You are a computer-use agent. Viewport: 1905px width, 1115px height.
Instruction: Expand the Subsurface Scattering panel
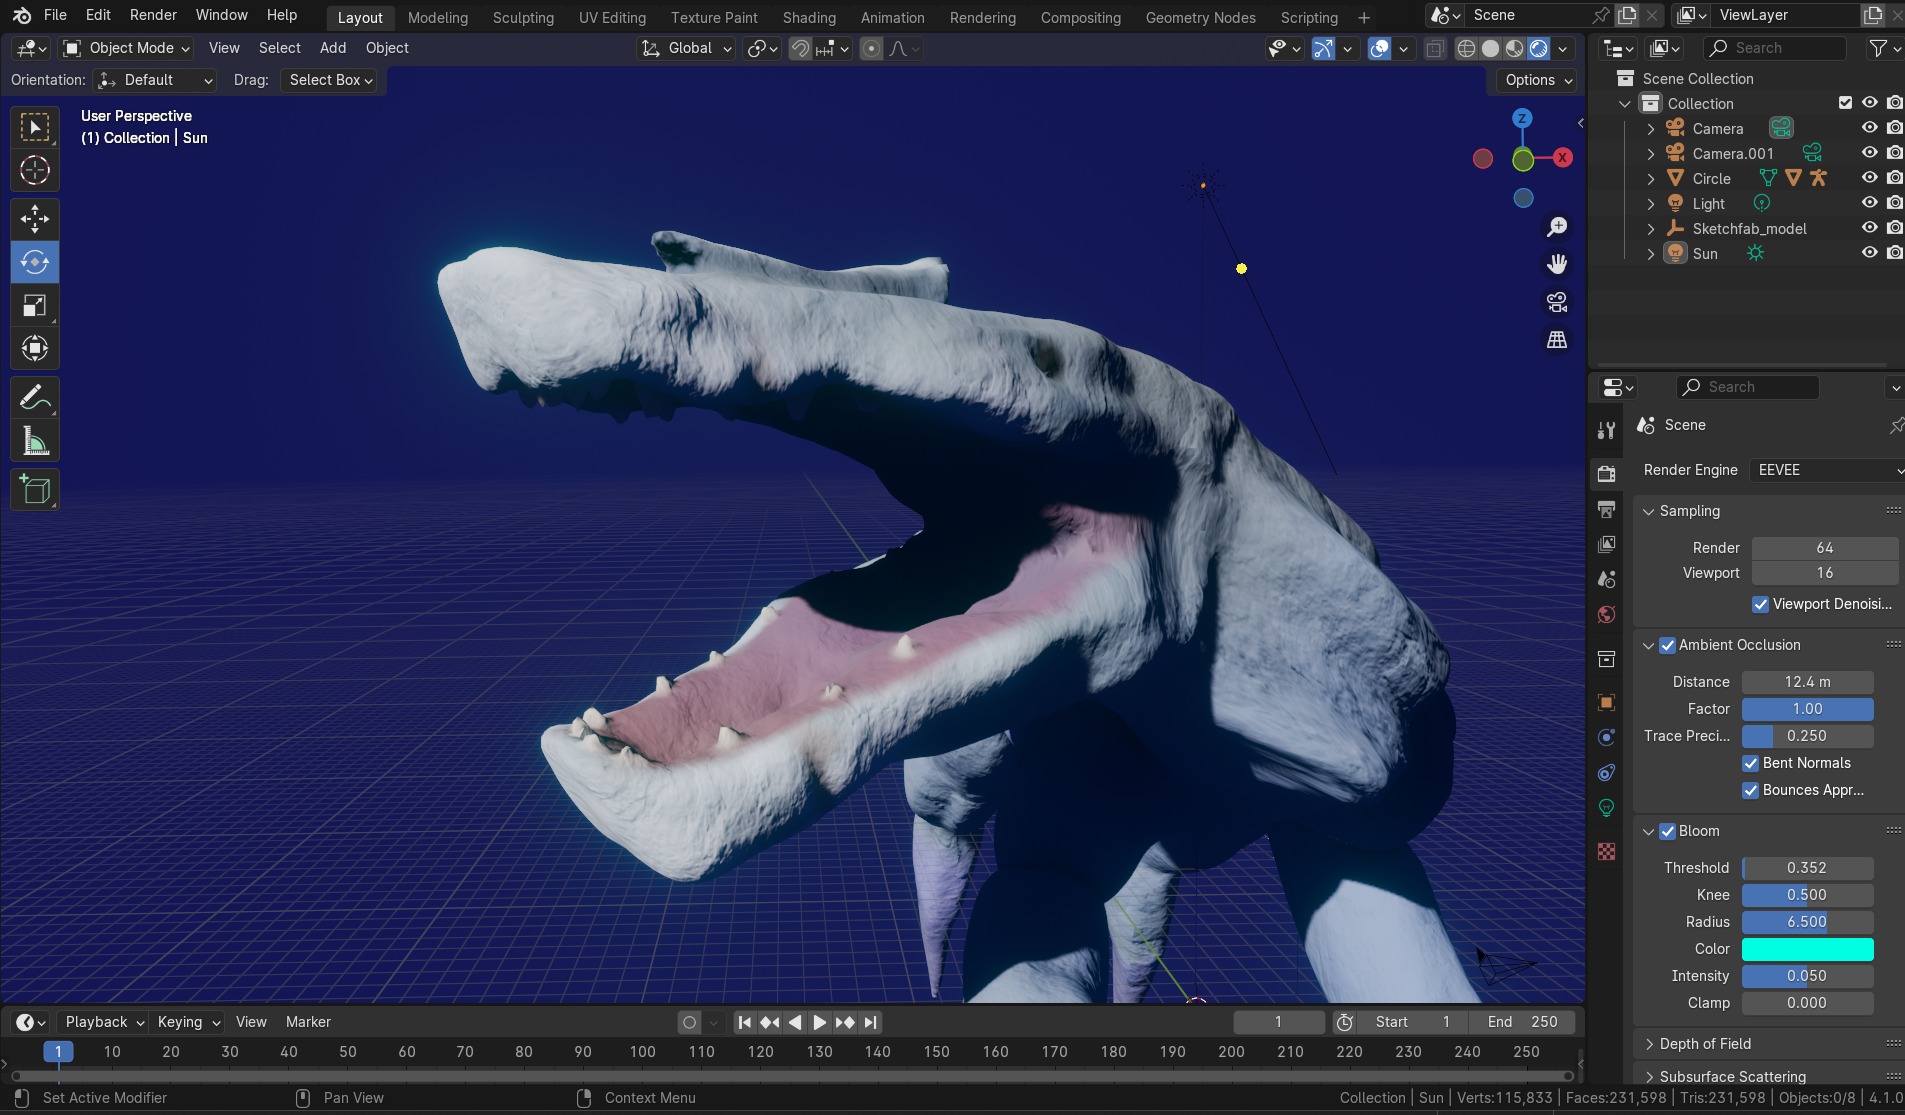(1732, 1076)
